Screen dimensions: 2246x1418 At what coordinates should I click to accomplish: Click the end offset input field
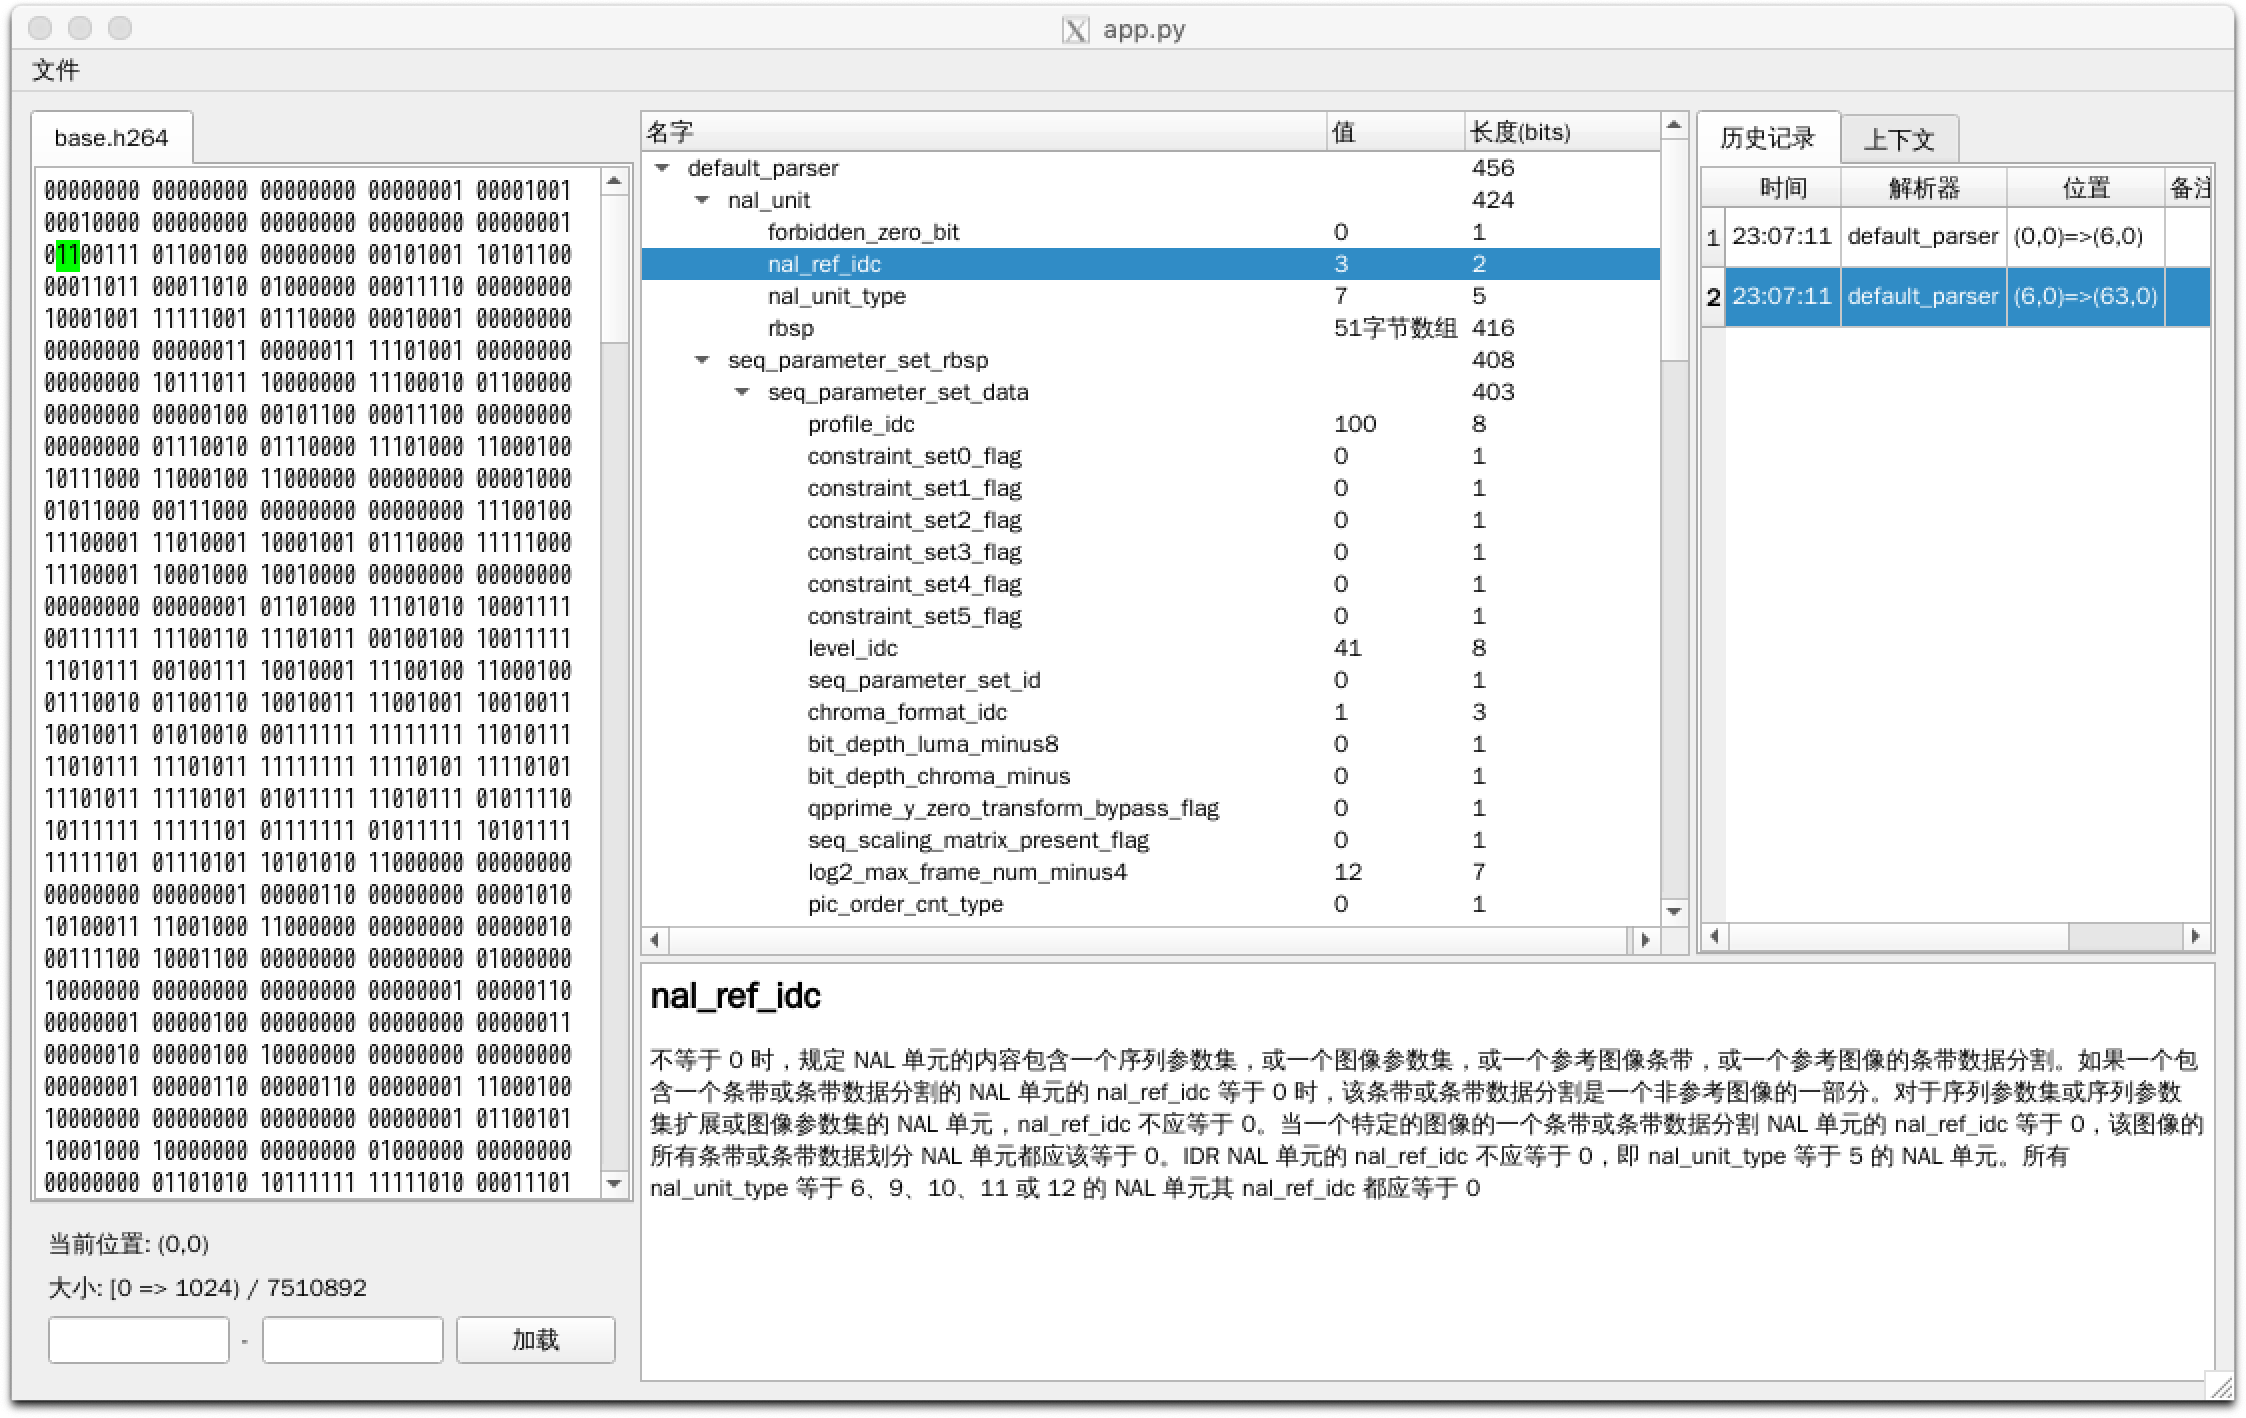point(352,1339)
